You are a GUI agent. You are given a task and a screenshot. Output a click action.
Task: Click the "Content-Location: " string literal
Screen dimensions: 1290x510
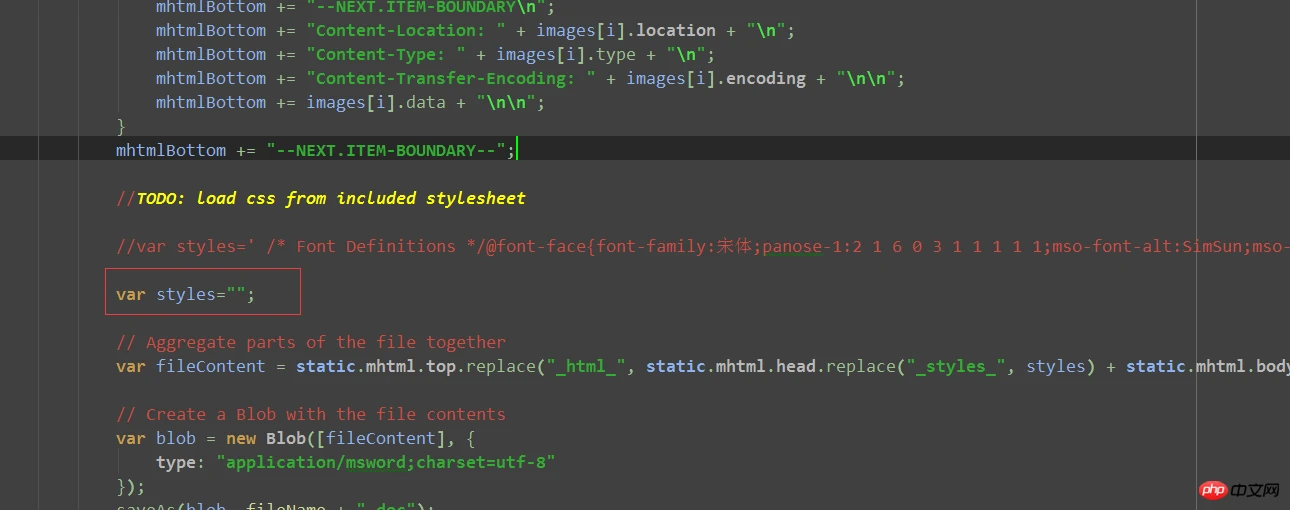point(406,30)
